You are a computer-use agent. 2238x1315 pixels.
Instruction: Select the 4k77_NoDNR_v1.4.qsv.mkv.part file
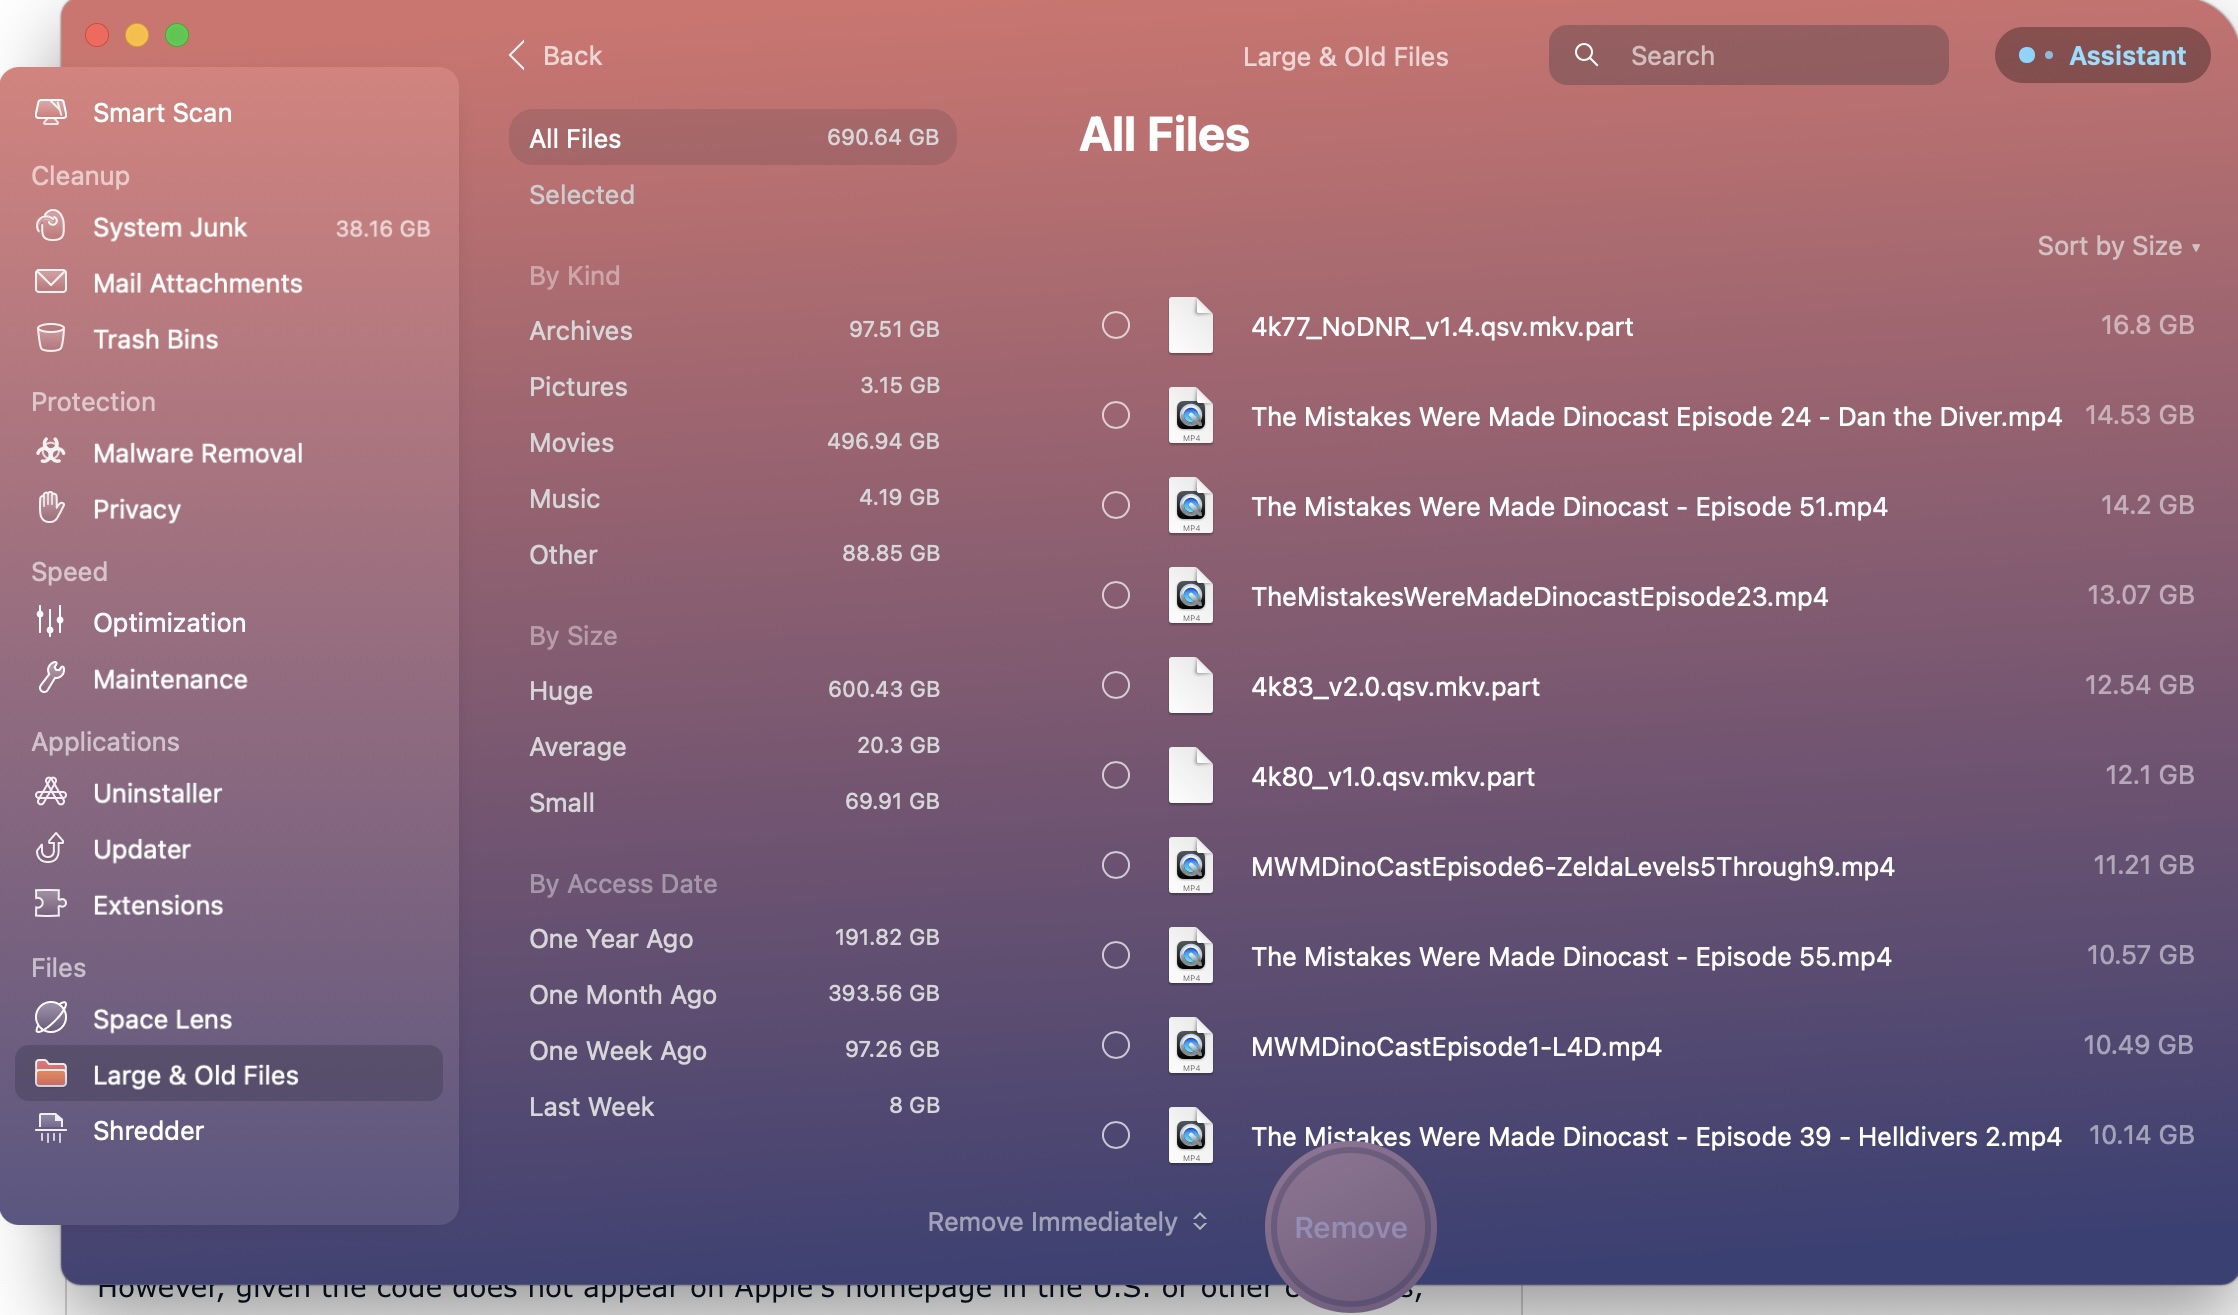pyautogui.click(x=1116, y=325)
